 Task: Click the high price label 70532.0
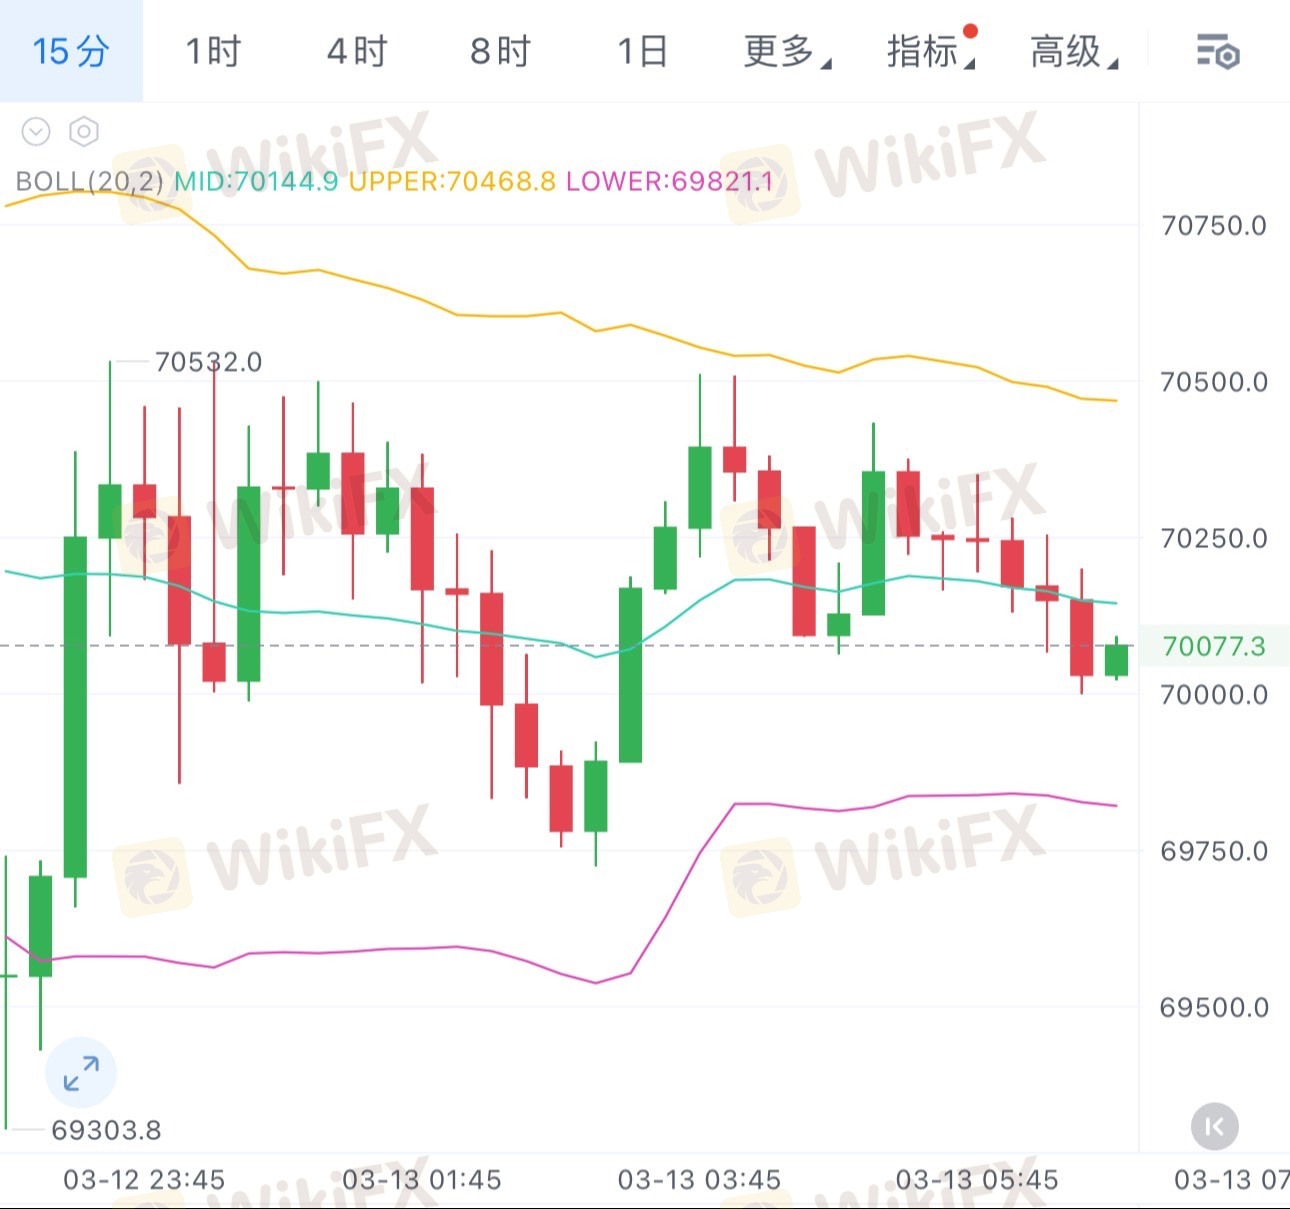208,362
